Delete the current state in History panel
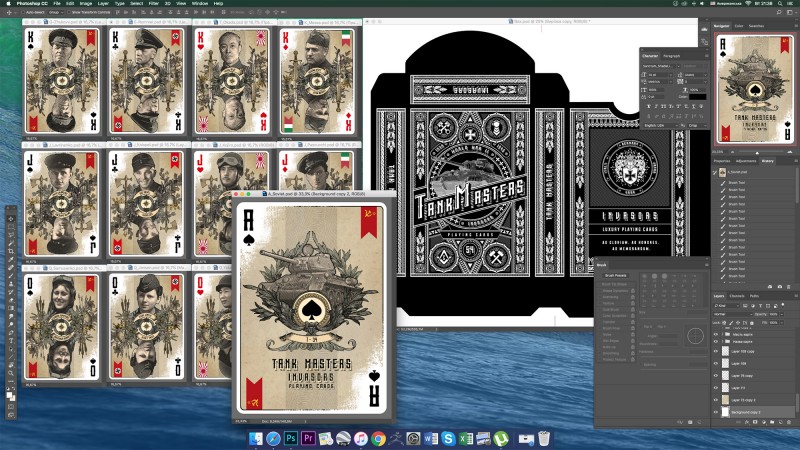 pos(789,287)
